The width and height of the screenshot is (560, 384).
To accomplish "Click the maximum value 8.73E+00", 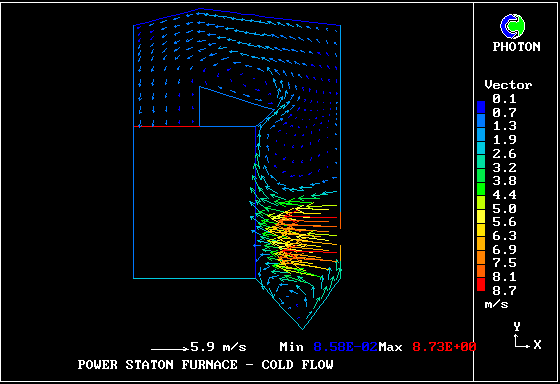I will click(444, 347).
